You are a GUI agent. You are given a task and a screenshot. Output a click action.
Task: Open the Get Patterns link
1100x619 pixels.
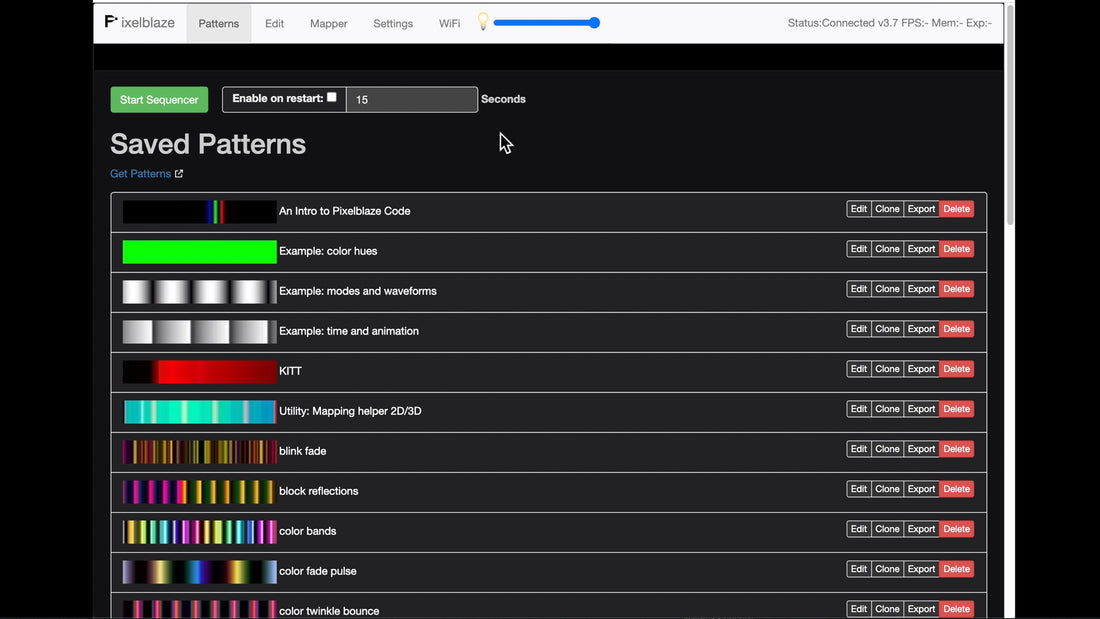click(140, 174)
